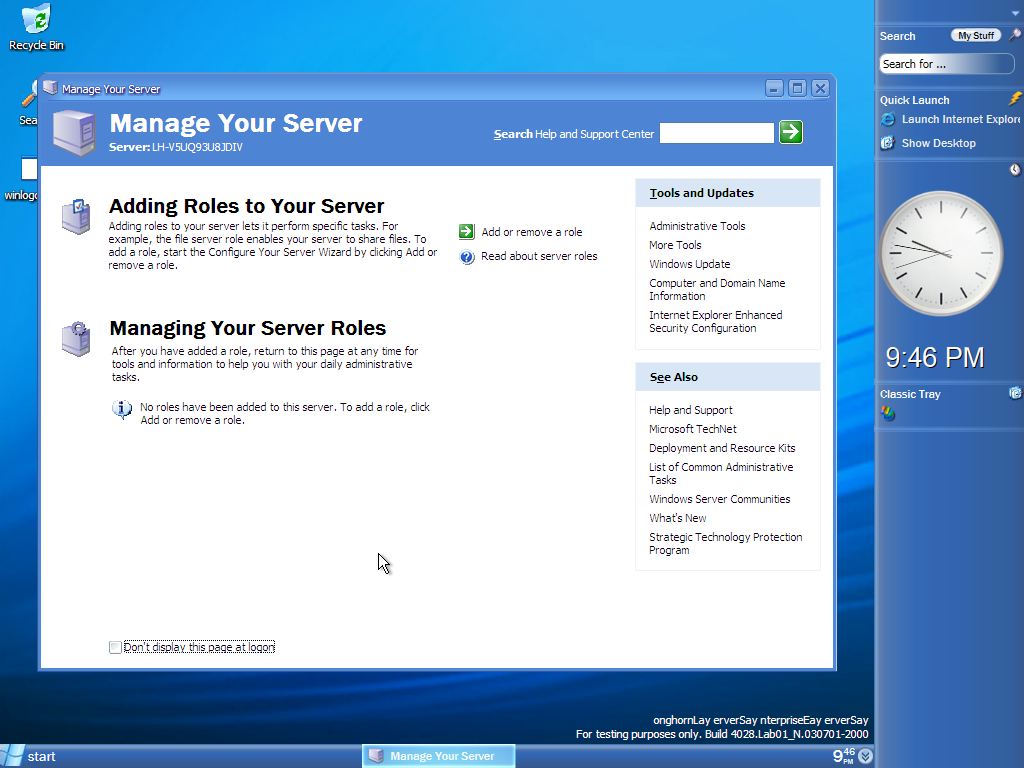Click the green Add or remove role arrow icon

[466, 232]
